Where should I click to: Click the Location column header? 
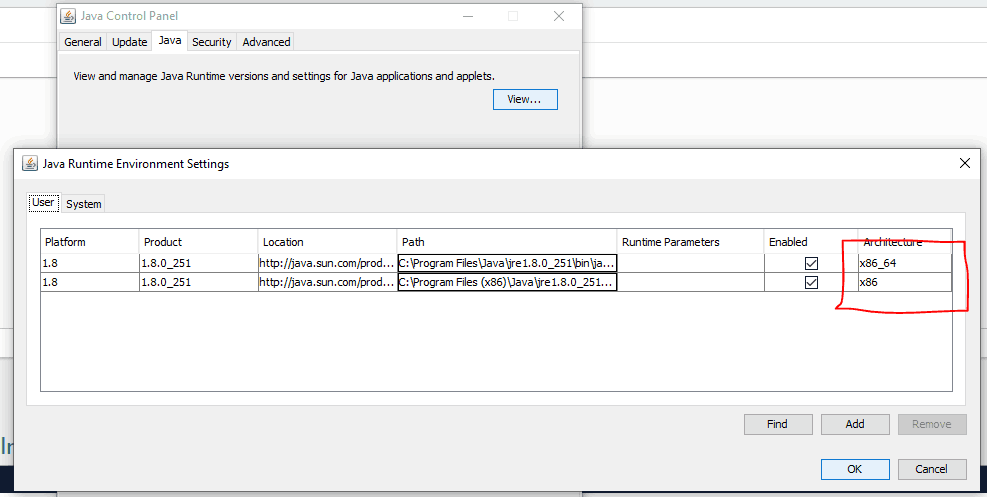click(327, 242)
